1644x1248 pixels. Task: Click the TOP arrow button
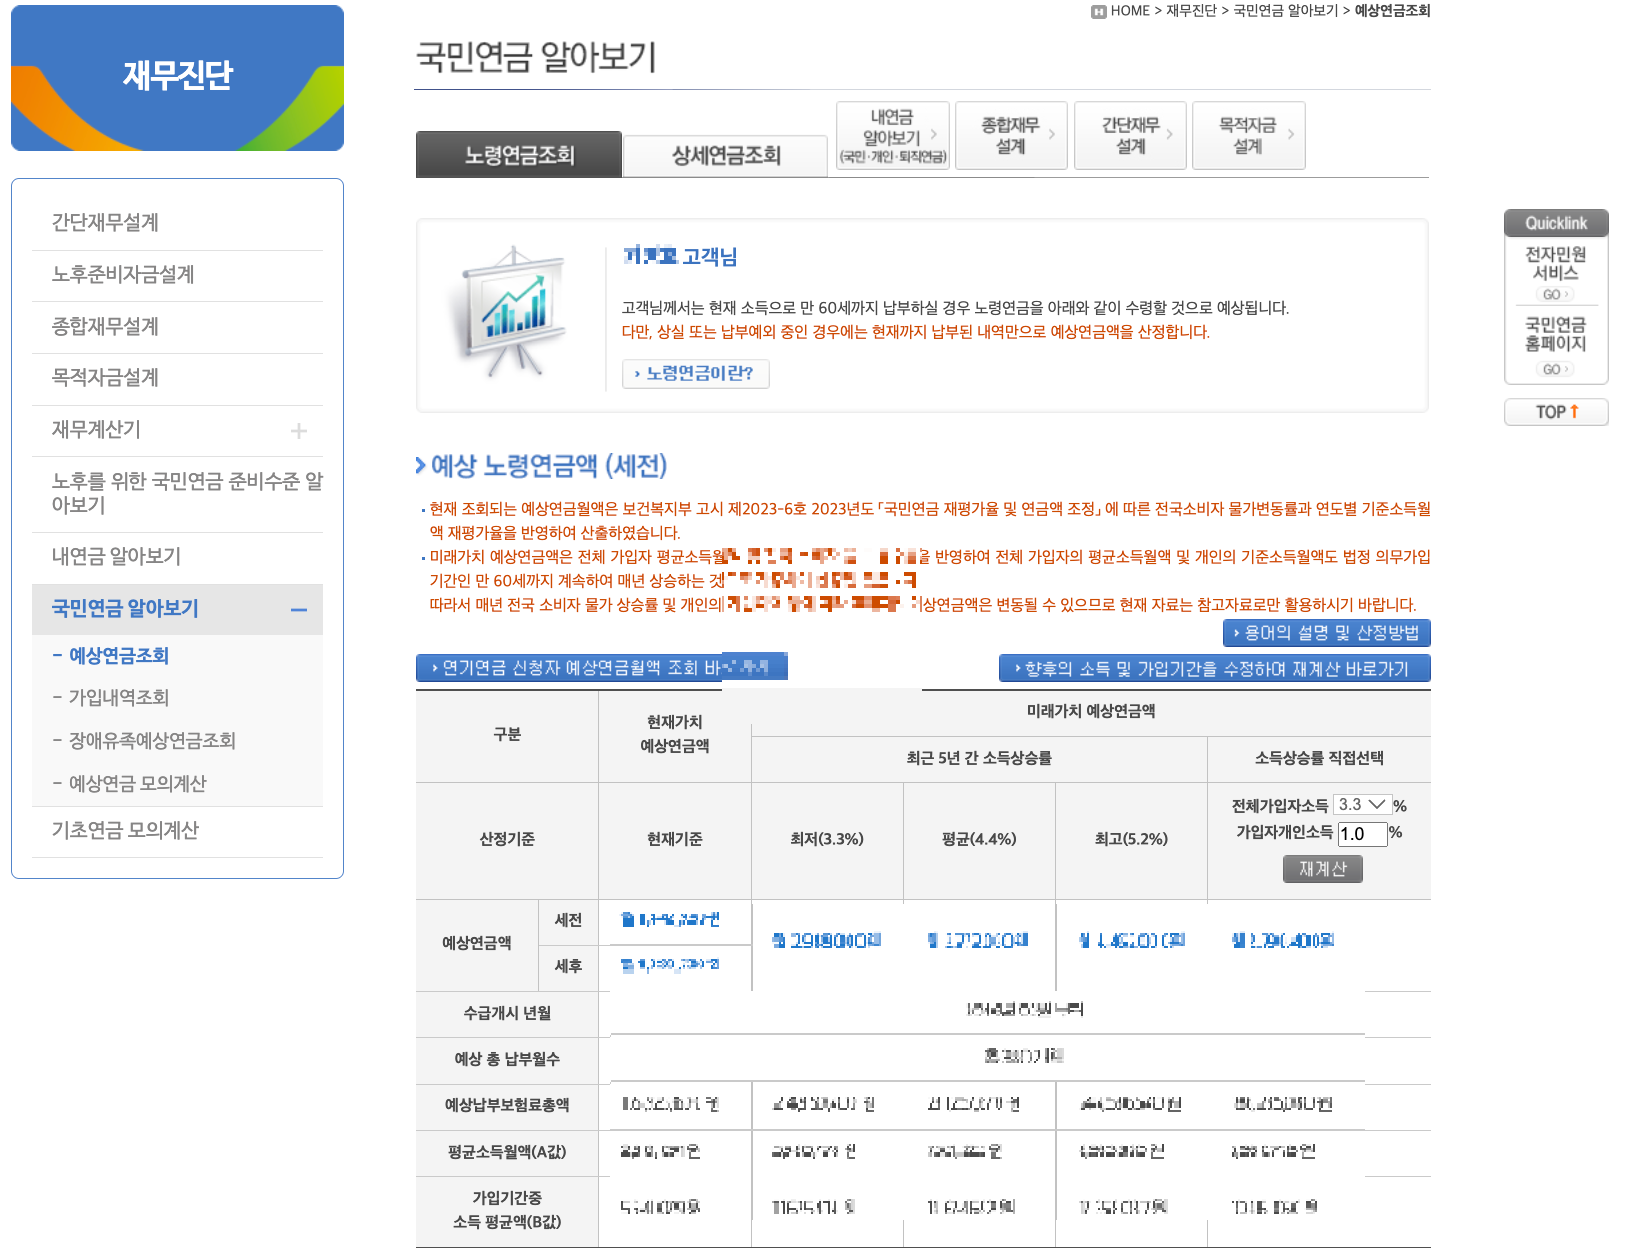pos(1556,412)
